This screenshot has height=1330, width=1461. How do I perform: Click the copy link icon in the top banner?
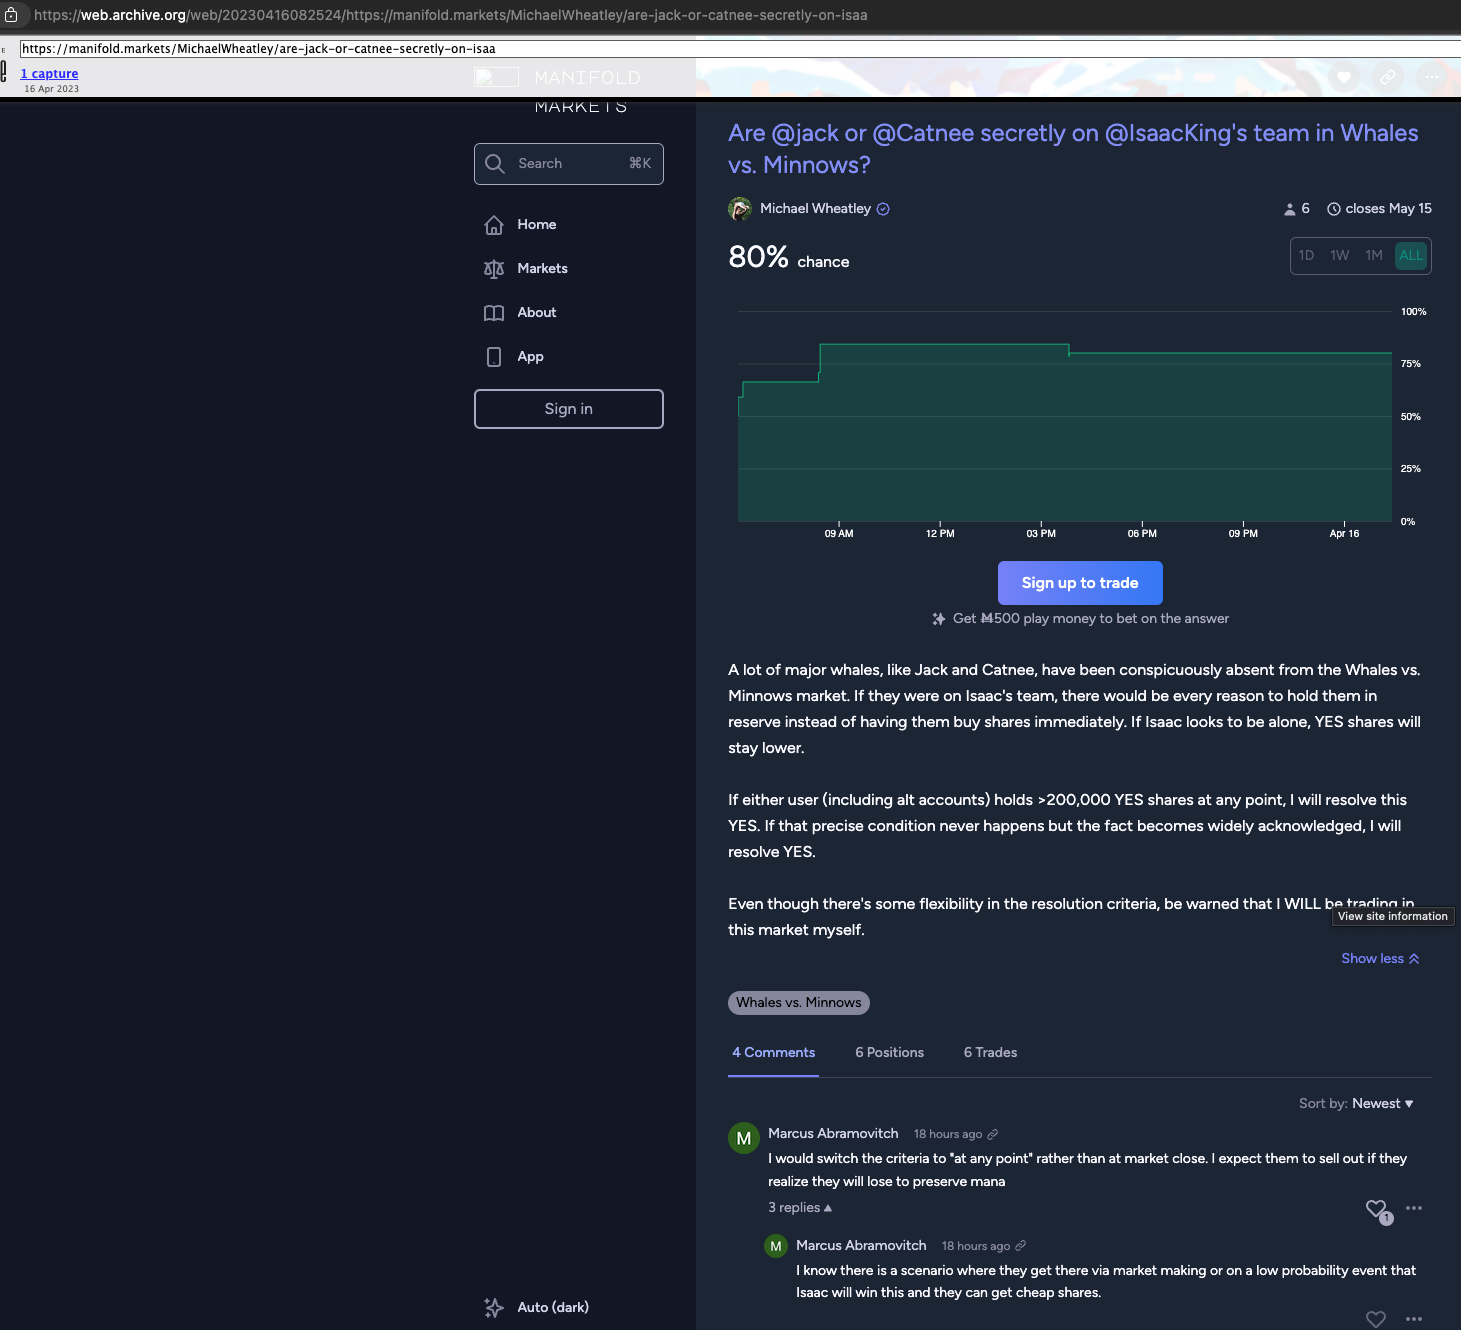[1388, 77]
